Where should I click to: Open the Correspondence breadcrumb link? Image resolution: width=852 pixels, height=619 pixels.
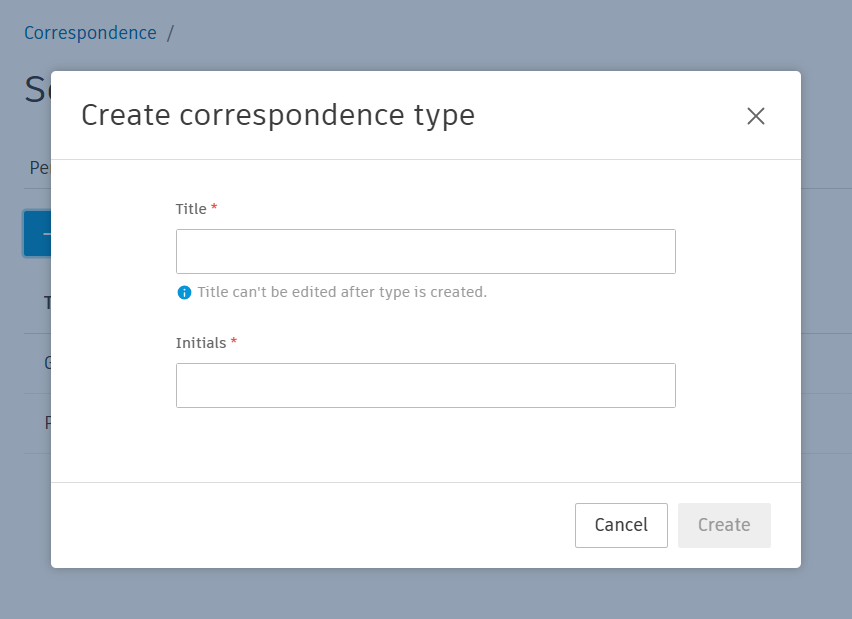(x=90, y=33)
